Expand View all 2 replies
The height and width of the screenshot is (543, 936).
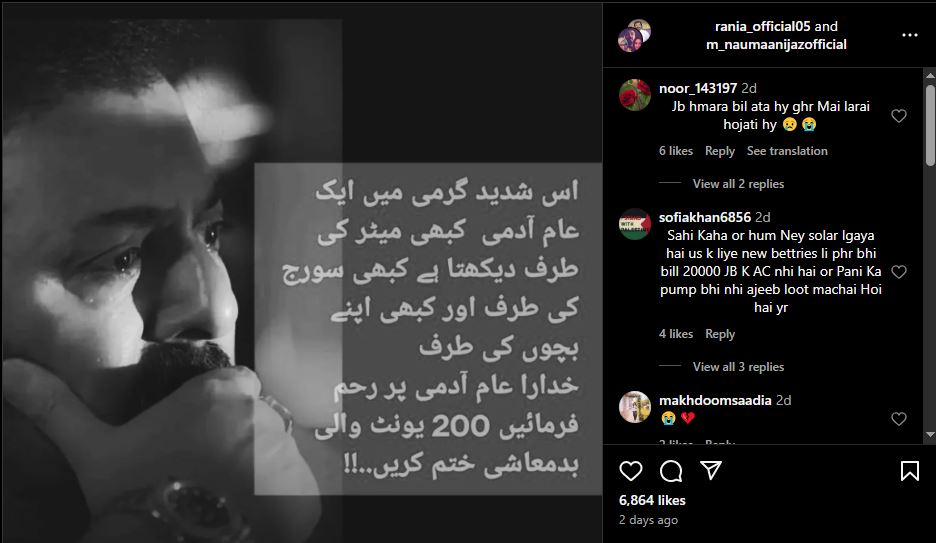click(738, 184)
